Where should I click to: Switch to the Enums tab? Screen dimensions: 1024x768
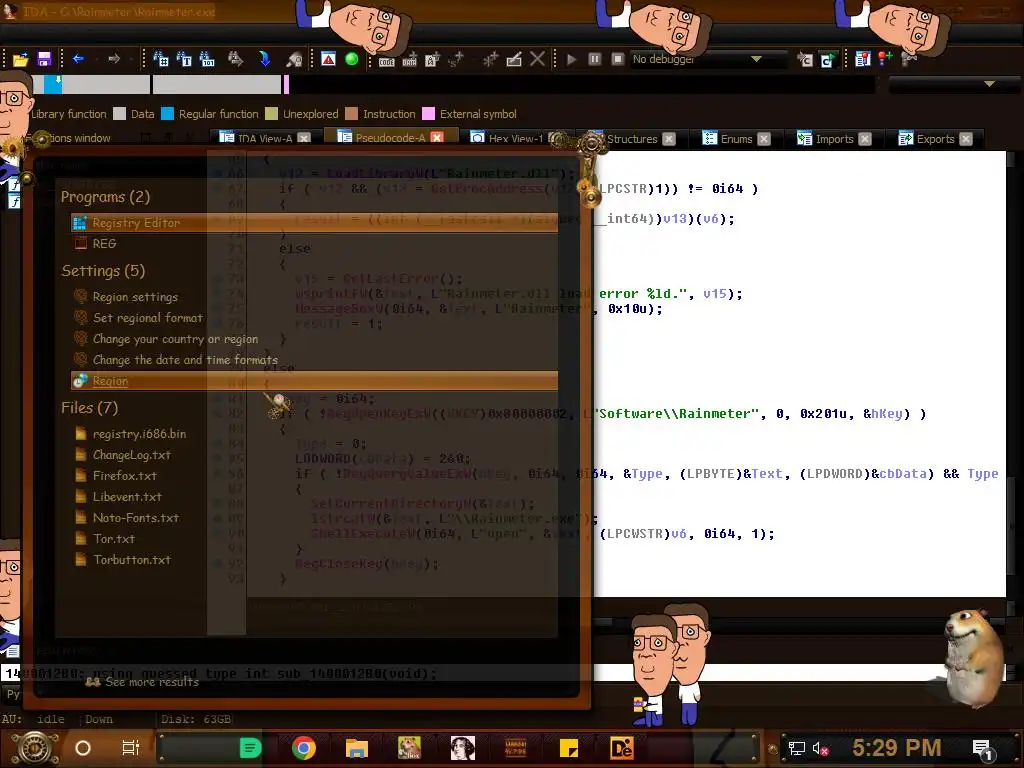coord(736,138)
